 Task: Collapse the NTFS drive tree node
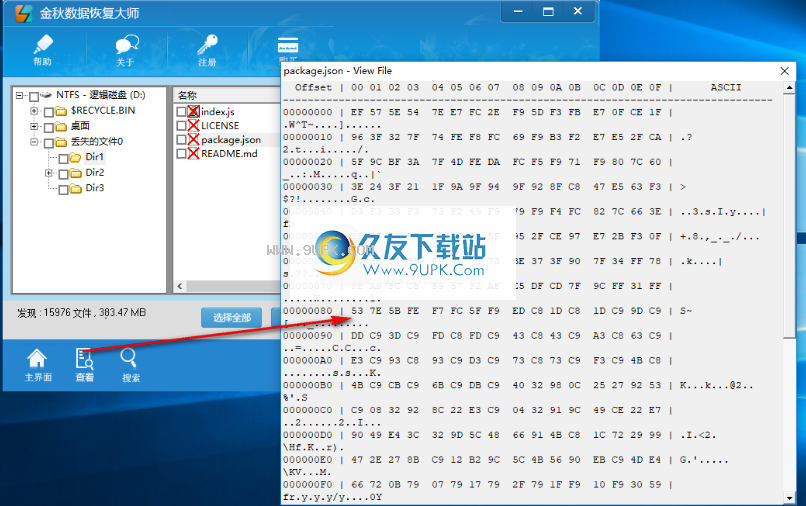pos(19,95)
